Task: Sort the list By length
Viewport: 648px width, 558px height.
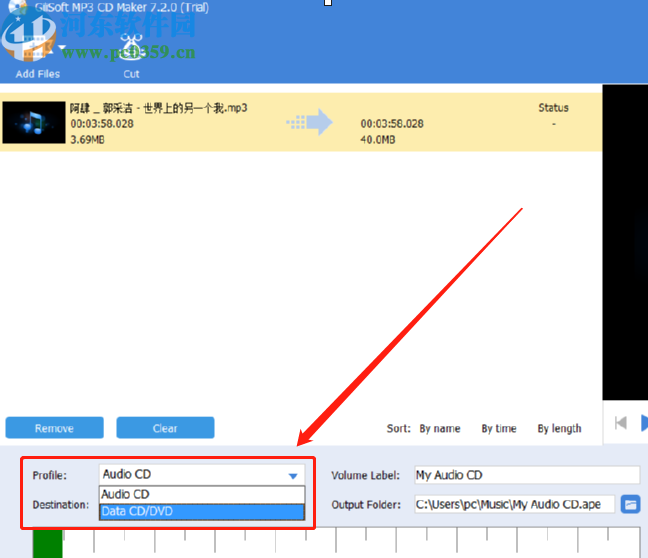Action: point(559,429)
